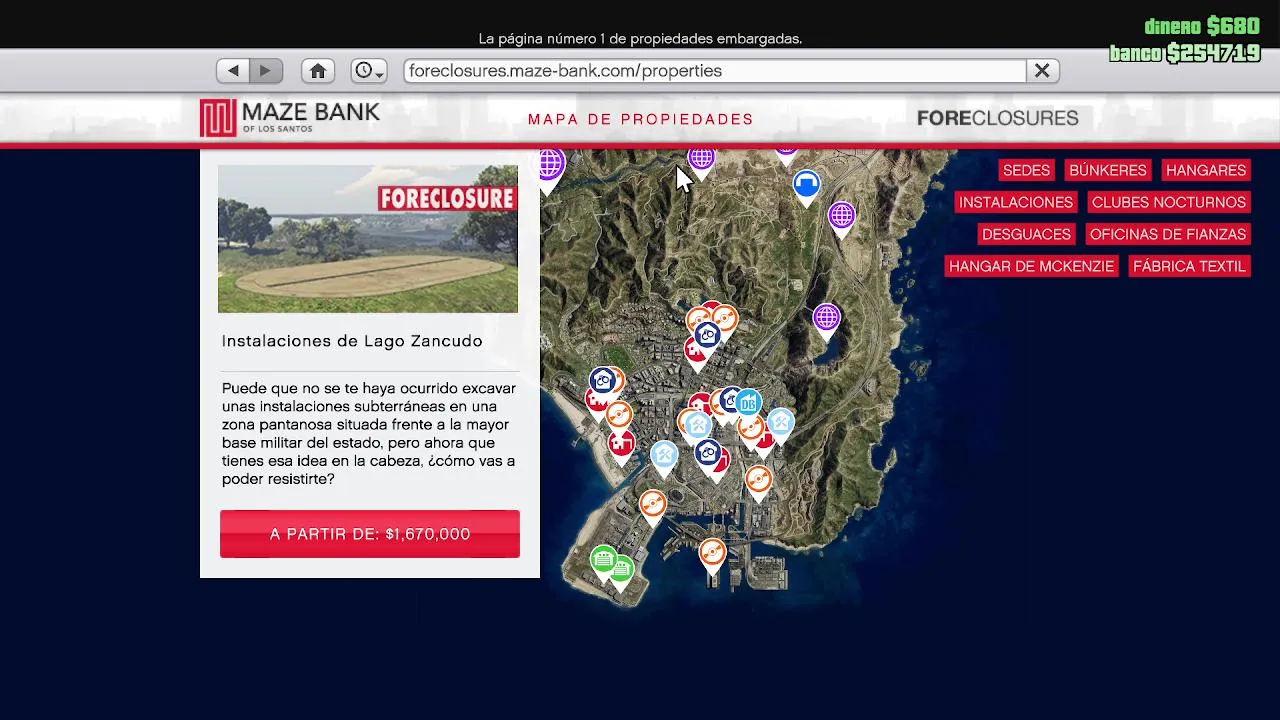Click the banco $254719 balance display
This screenshot has width=1280, height=720.
pyautogui.click(x=1184, y=53)
